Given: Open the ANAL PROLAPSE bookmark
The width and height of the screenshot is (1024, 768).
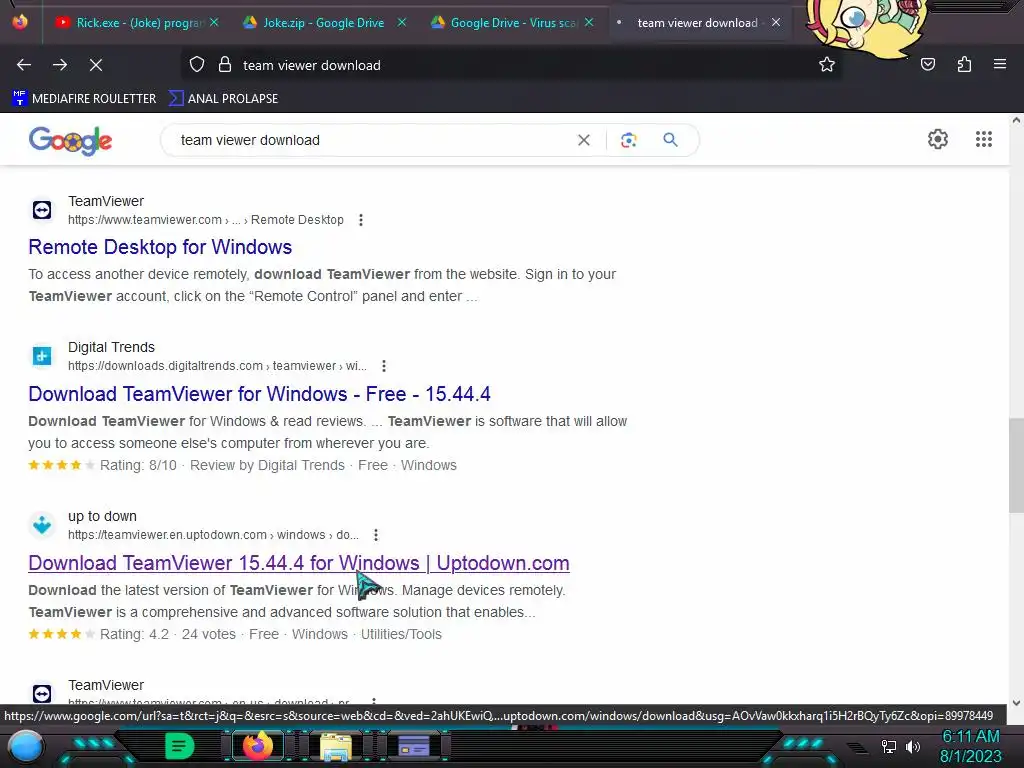Looking at the screenshot, I should [223, 99].
